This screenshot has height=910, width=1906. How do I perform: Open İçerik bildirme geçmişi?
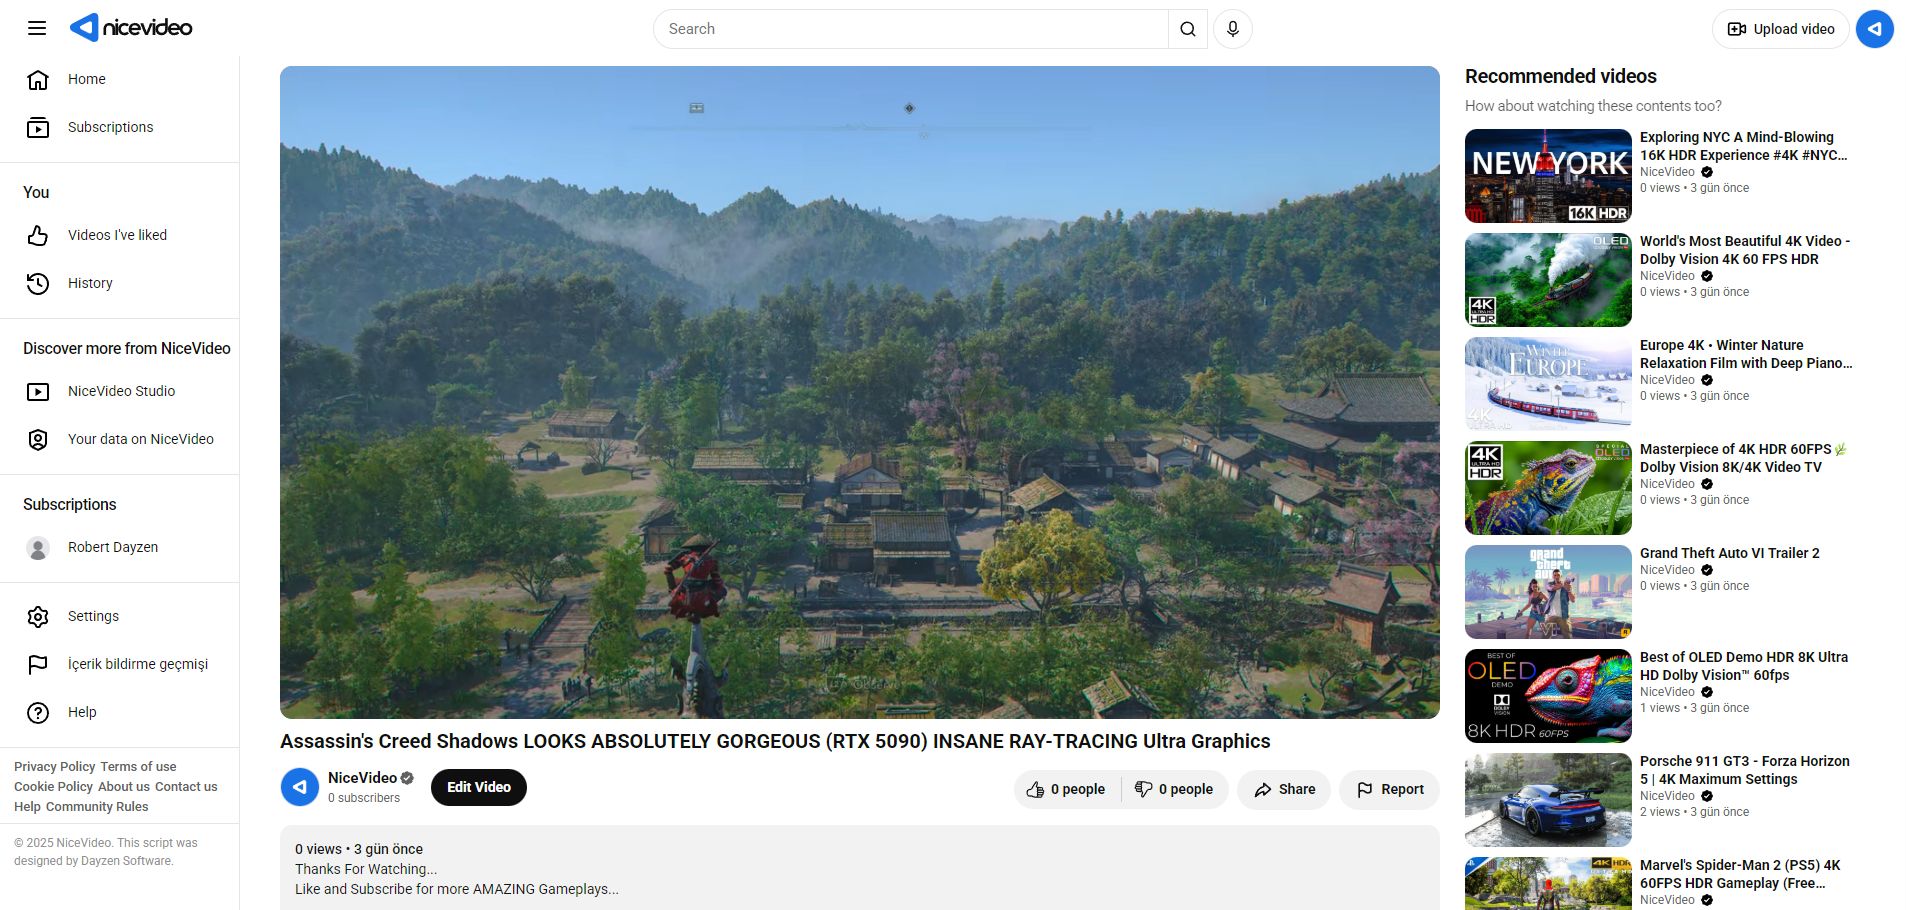coord(120,664)
